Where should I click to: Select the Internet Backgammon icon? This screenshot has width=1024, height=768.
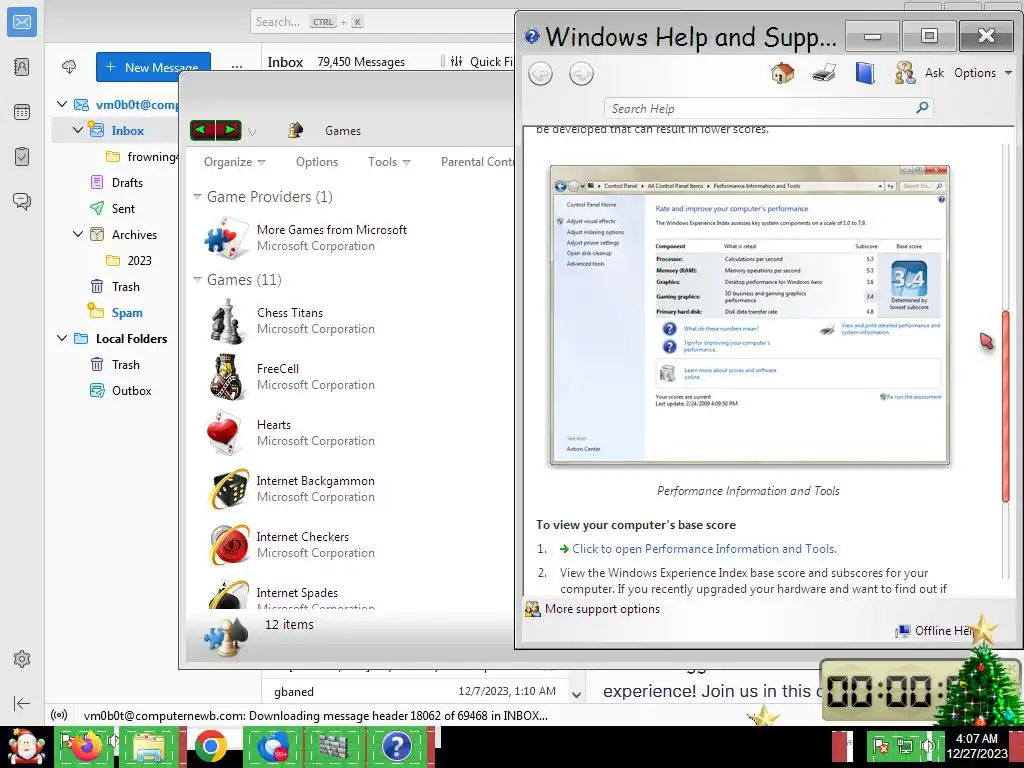[229, 488]
